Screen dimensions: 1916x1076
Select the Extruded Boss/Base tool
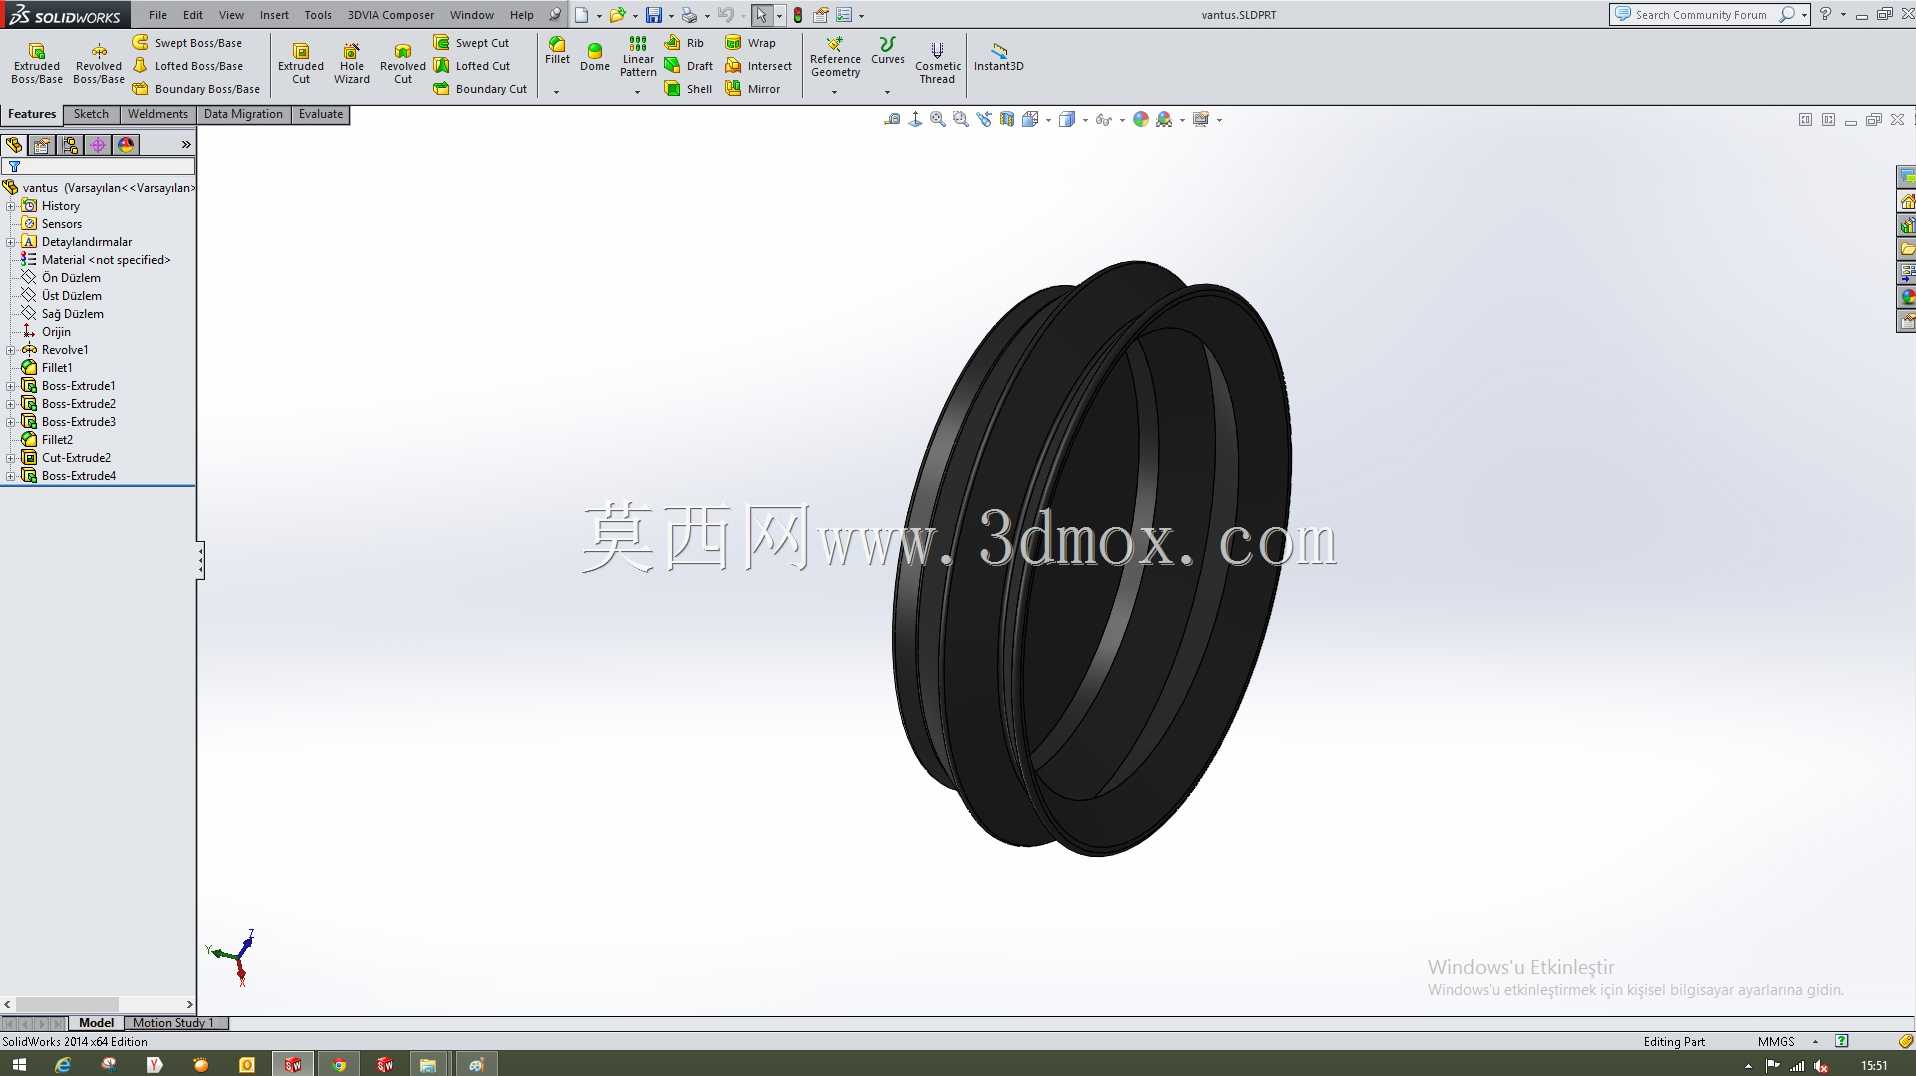click(37, 63)
